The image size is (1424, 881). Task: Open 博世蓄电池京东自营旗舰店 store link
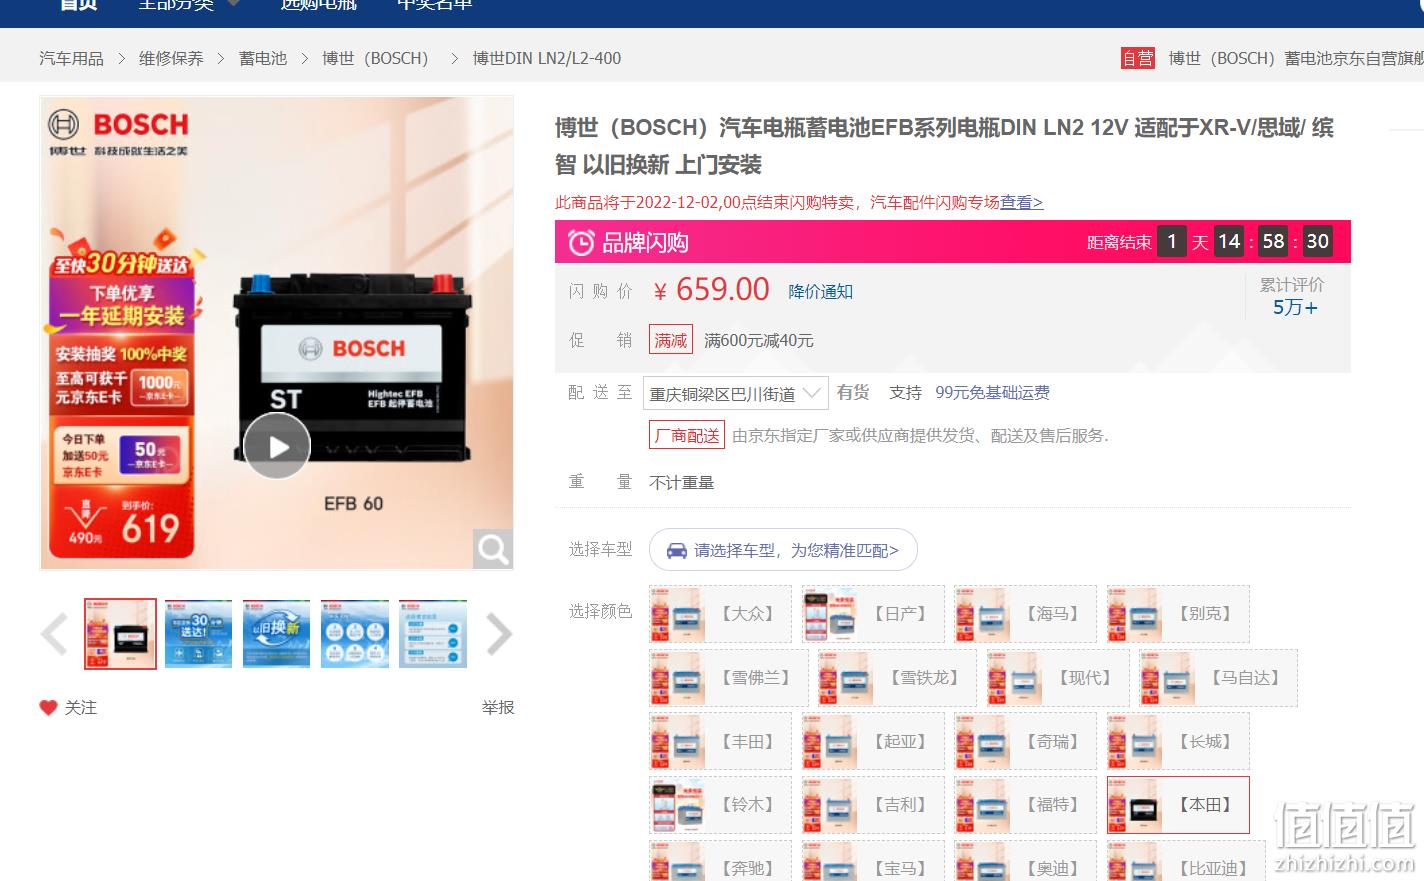coord(1296,58)
